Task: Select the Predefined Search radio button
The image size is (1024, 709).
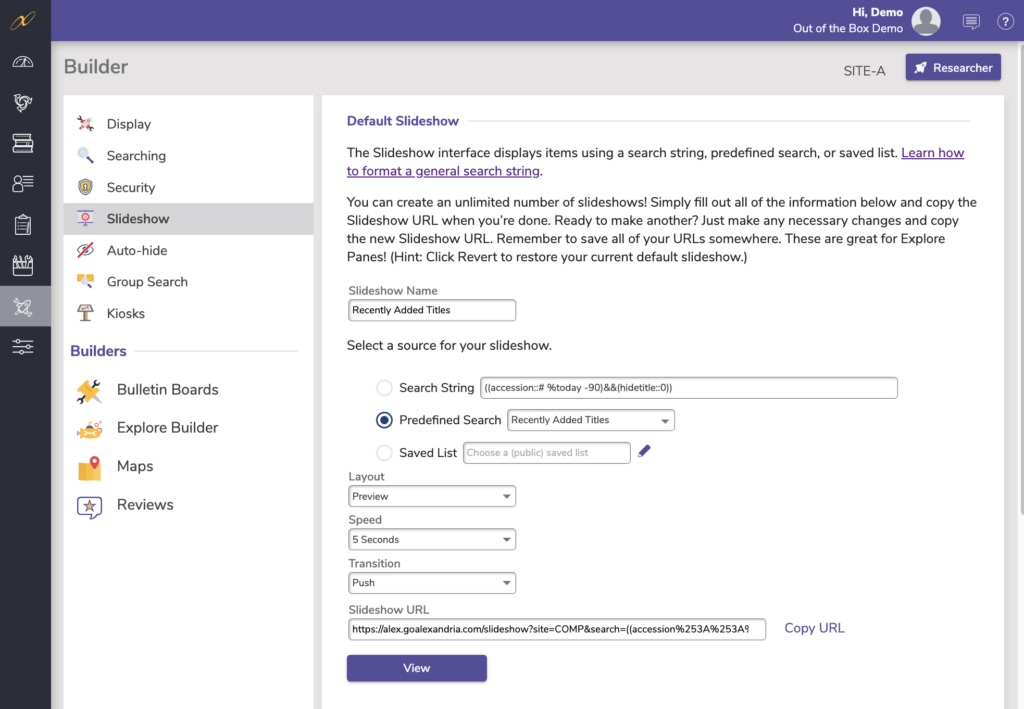Action: [384, 420]
